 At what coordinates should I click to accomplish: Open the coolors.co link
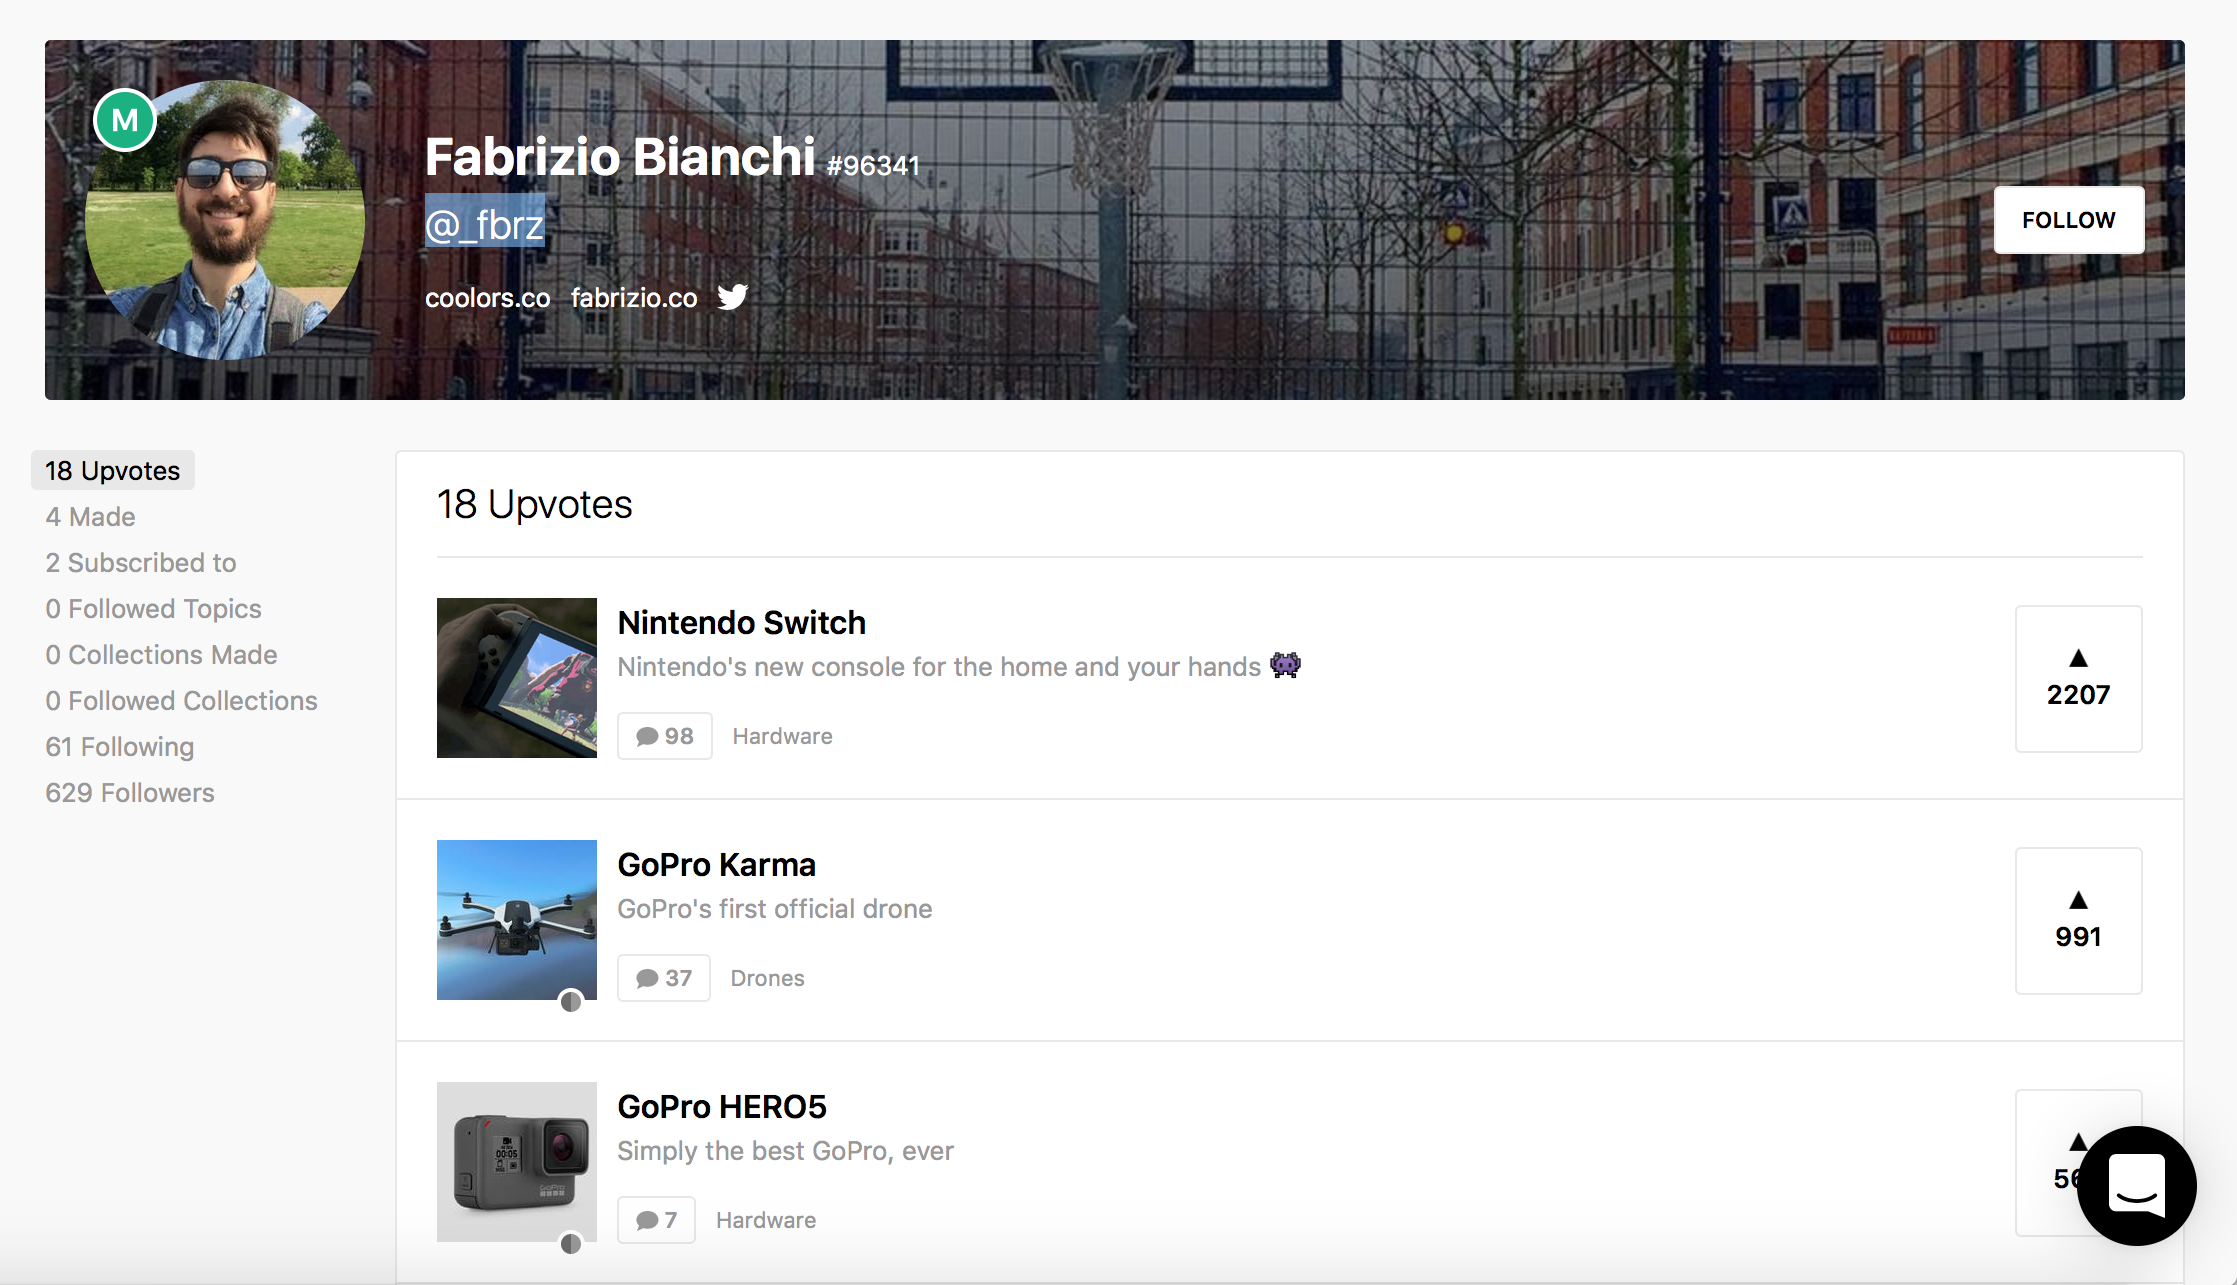tap(487, 298)
